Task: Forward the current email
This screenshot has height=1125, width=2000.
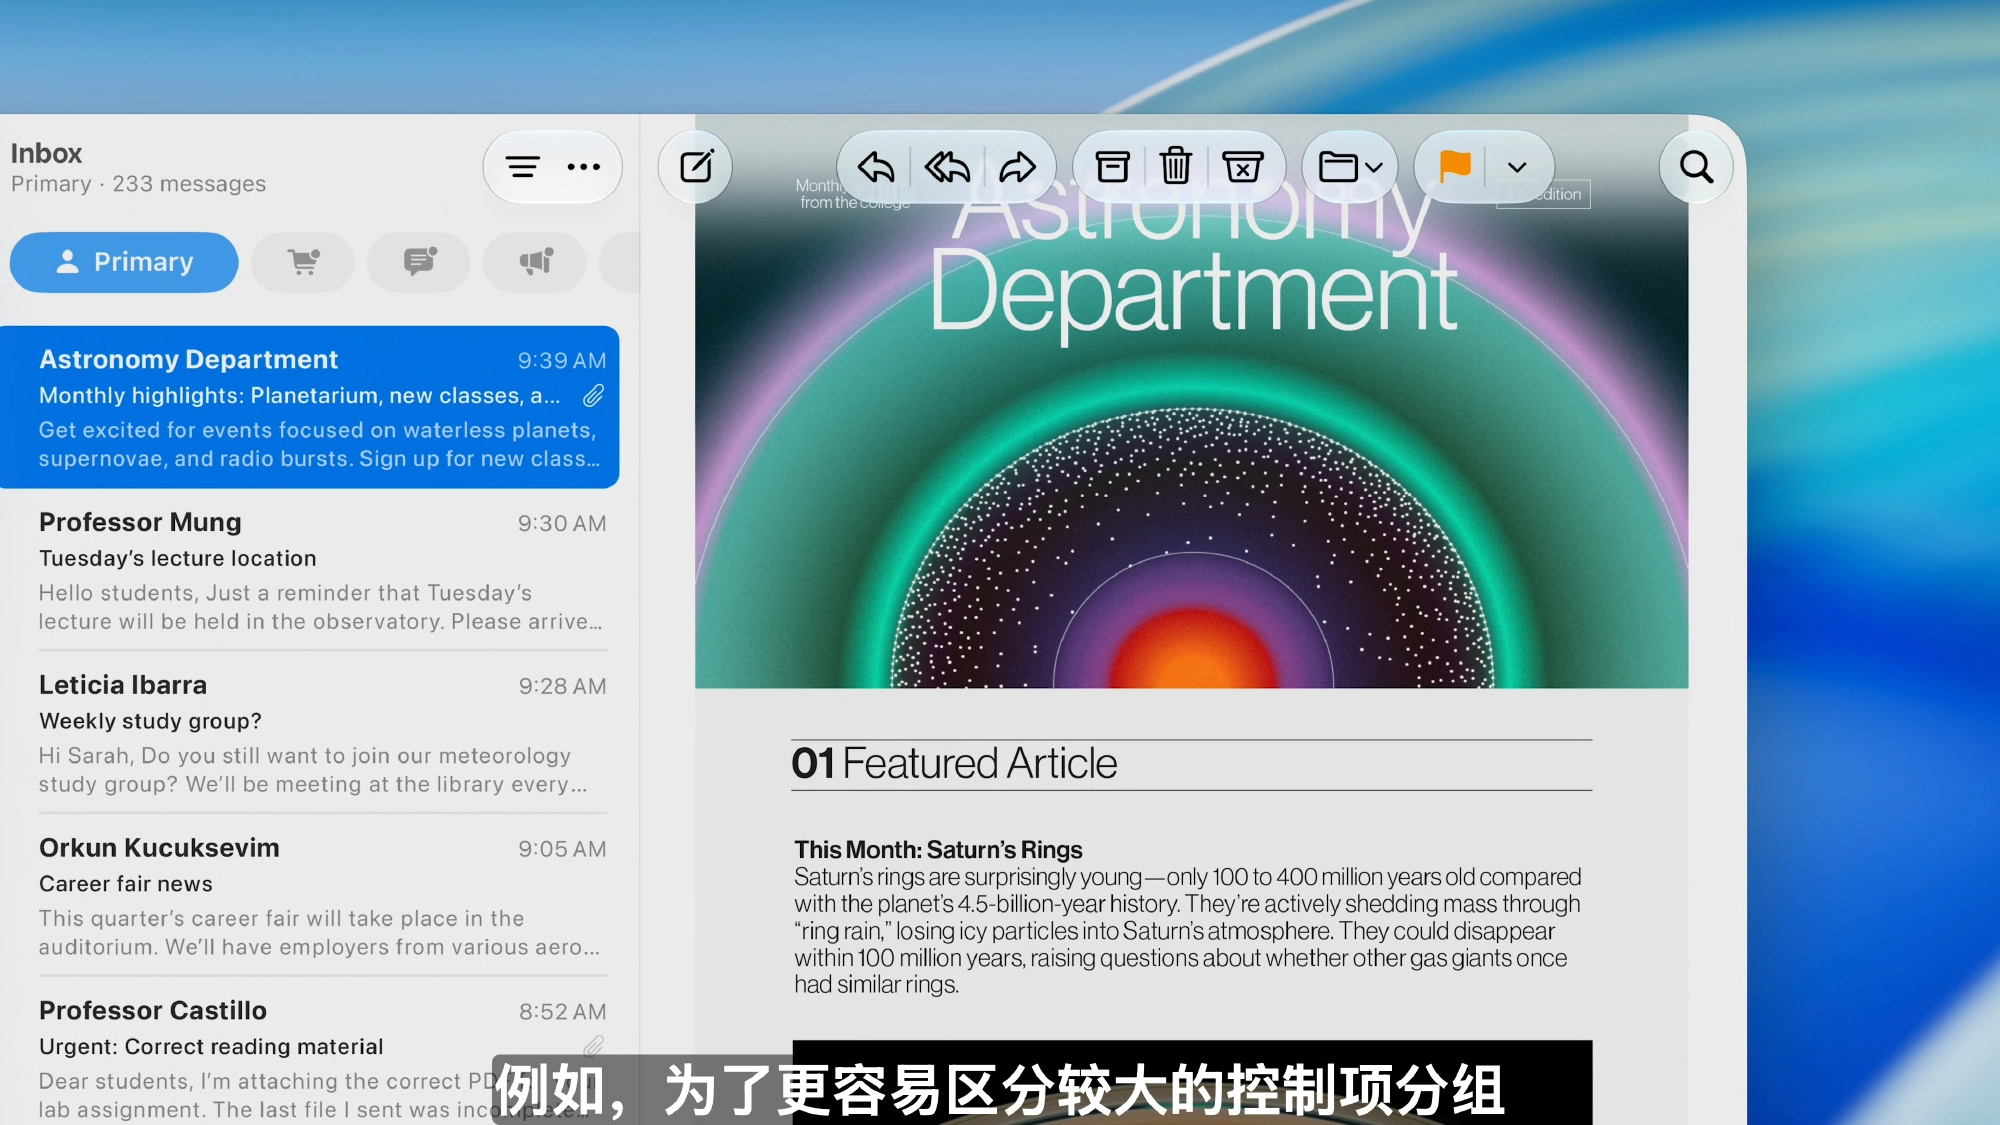Action: point(1017,167)
